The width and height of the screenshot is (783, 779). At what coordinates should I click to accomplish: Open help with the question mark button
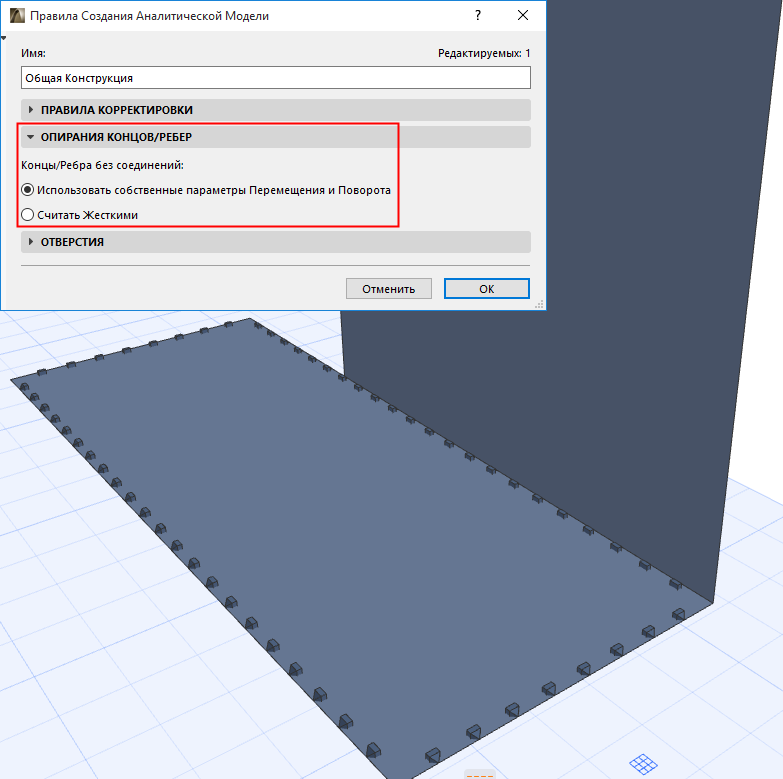click(478, 15)
